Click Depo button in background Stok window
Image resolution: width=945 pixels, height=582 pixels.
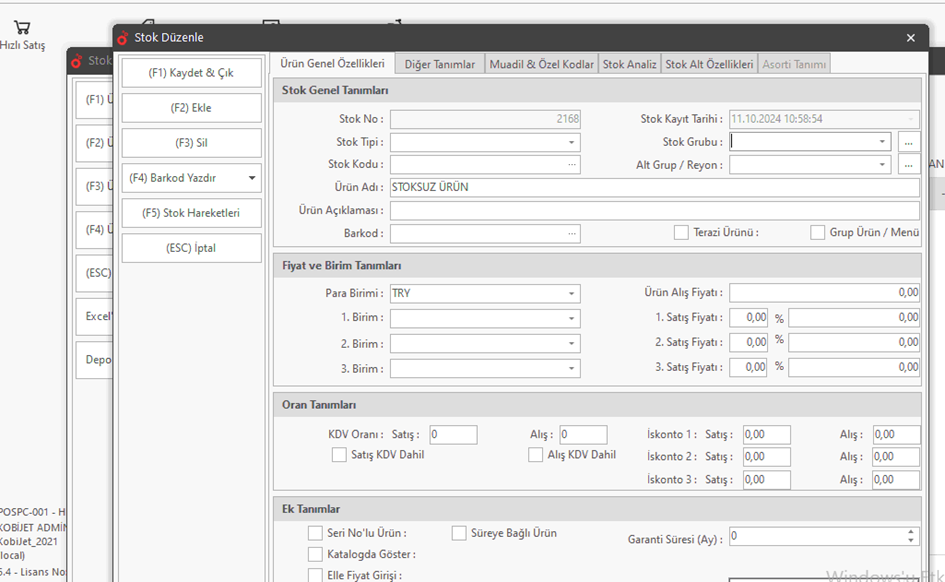(x=95, y=360)
